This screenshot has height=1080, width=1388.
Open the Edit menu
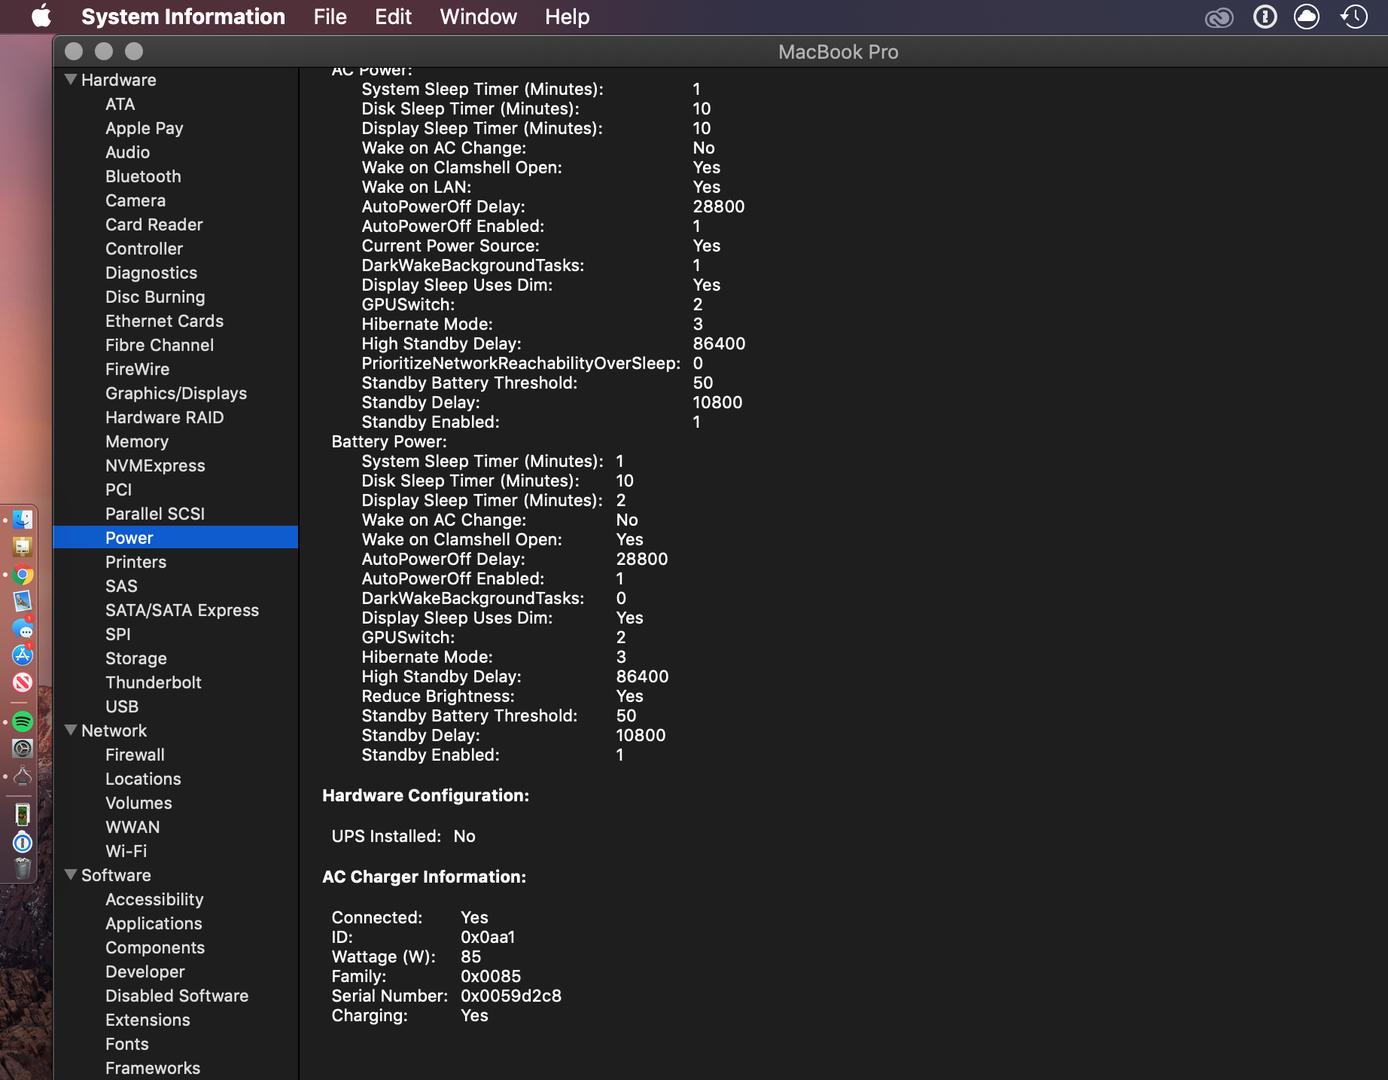(x=393, y=17)
